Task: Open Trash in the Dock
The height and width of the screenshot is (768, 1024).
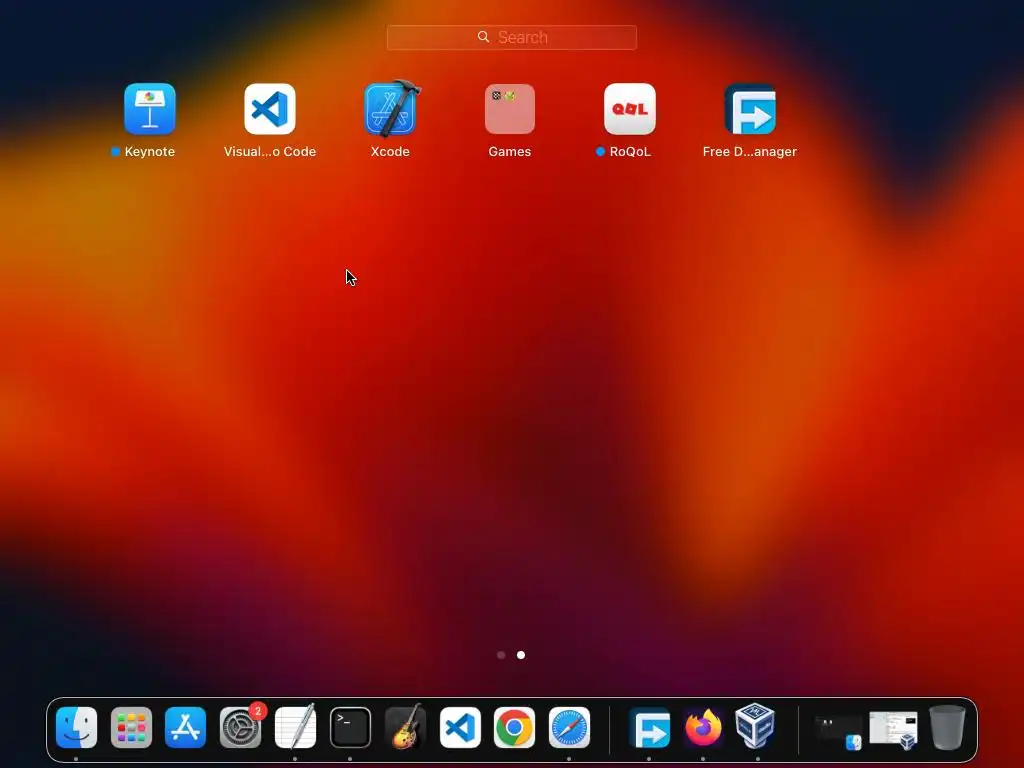Action: click(x=947, y=727)
